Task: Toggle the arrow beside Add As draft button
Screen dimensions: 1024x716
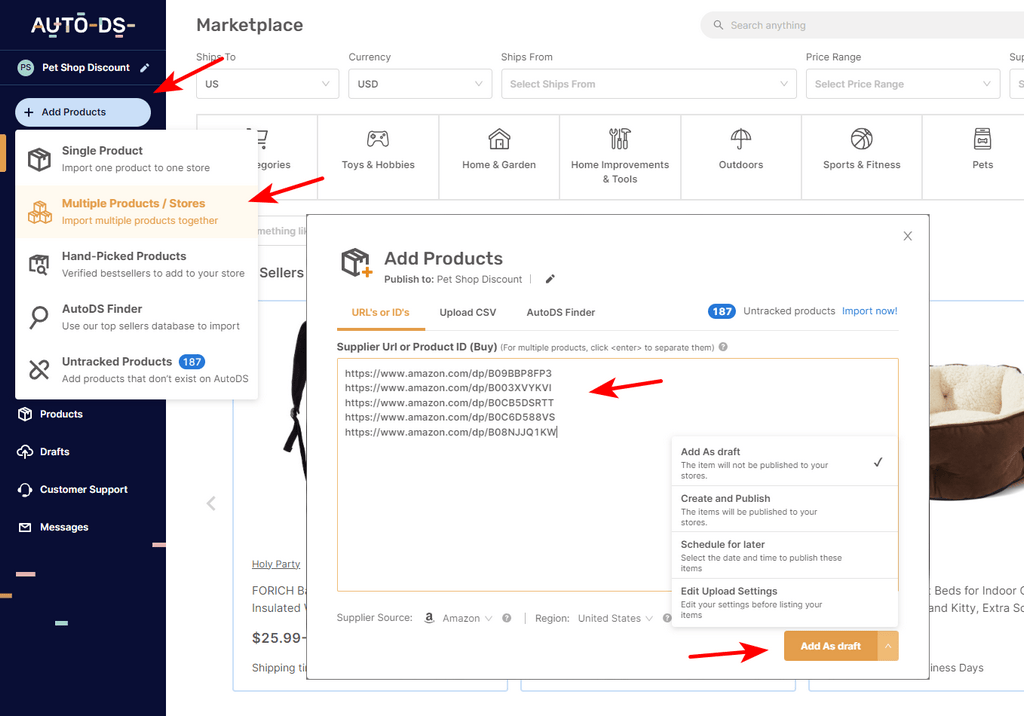Action: click(888, 646)
